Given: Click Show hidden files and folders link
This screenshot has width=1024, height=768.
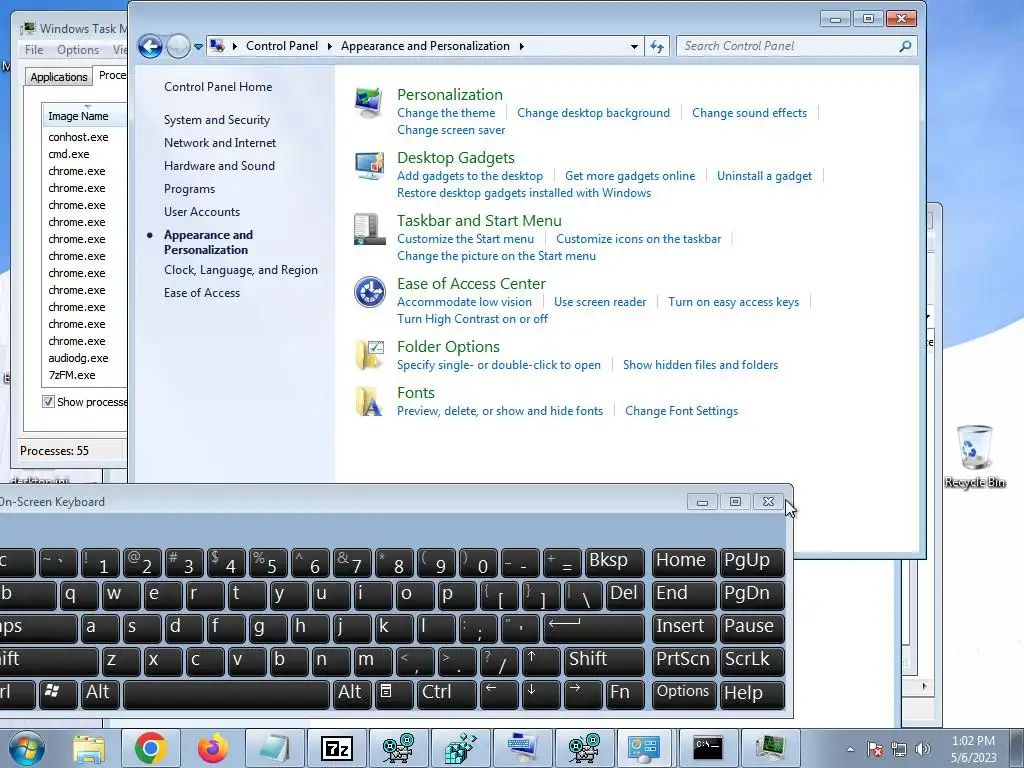Looking at the screenshot, I should [x=701, y=365].
